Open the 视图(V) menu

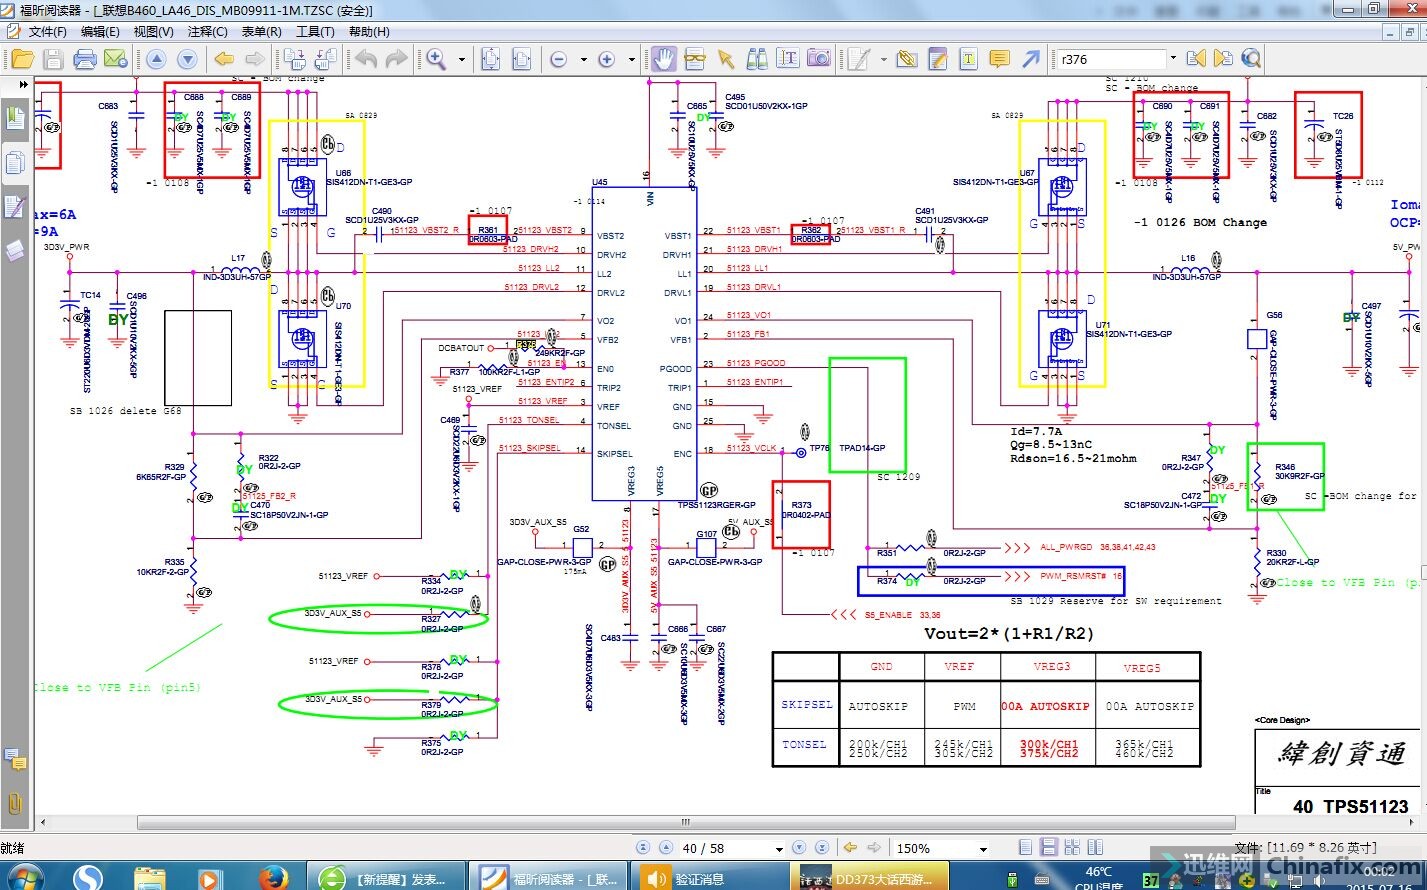(x=153, y=32)
